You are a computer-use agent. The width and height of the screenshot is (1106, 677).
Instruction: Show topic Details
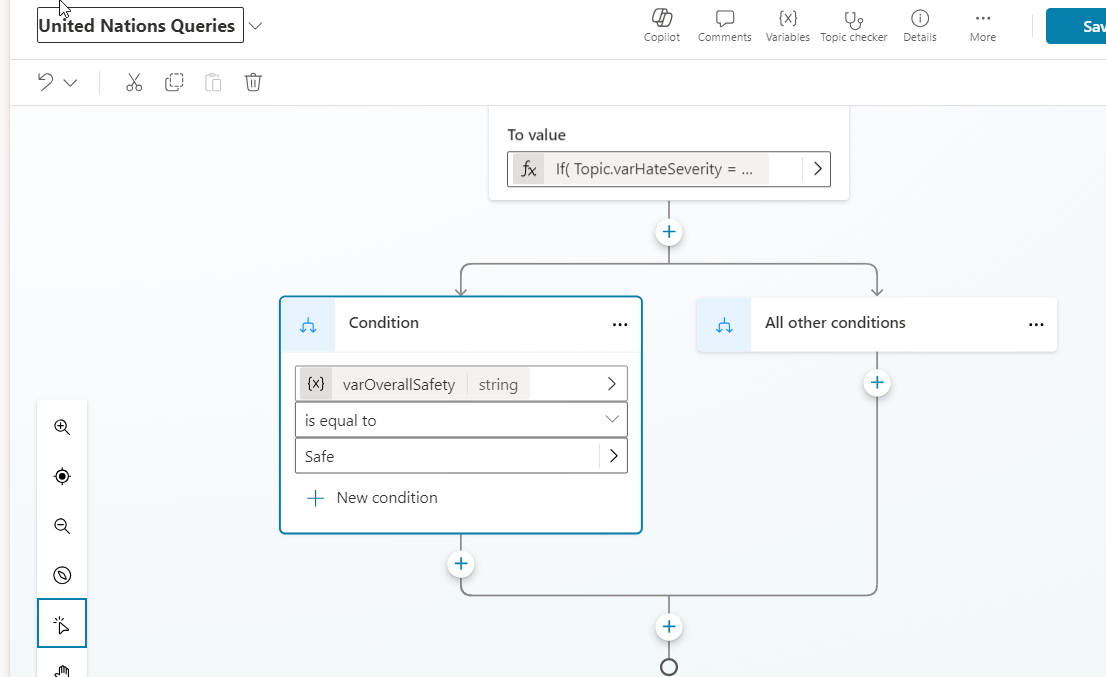919,25
